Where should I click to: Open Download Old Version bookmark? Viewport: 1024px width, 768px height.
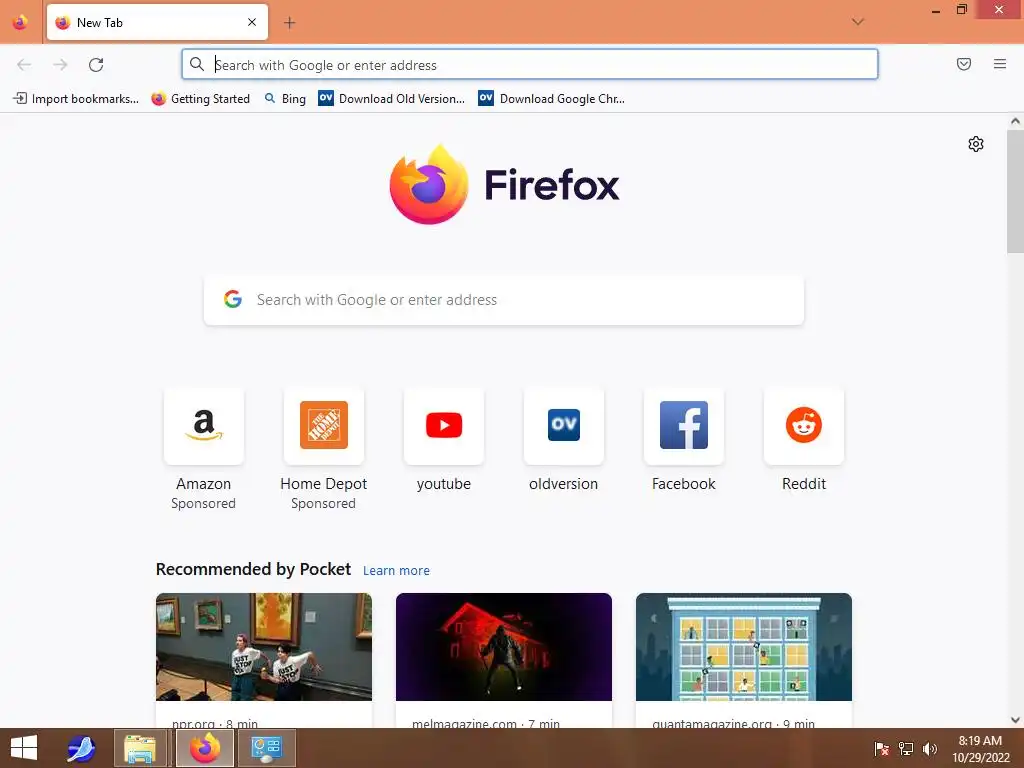click(x=392, y=99)
